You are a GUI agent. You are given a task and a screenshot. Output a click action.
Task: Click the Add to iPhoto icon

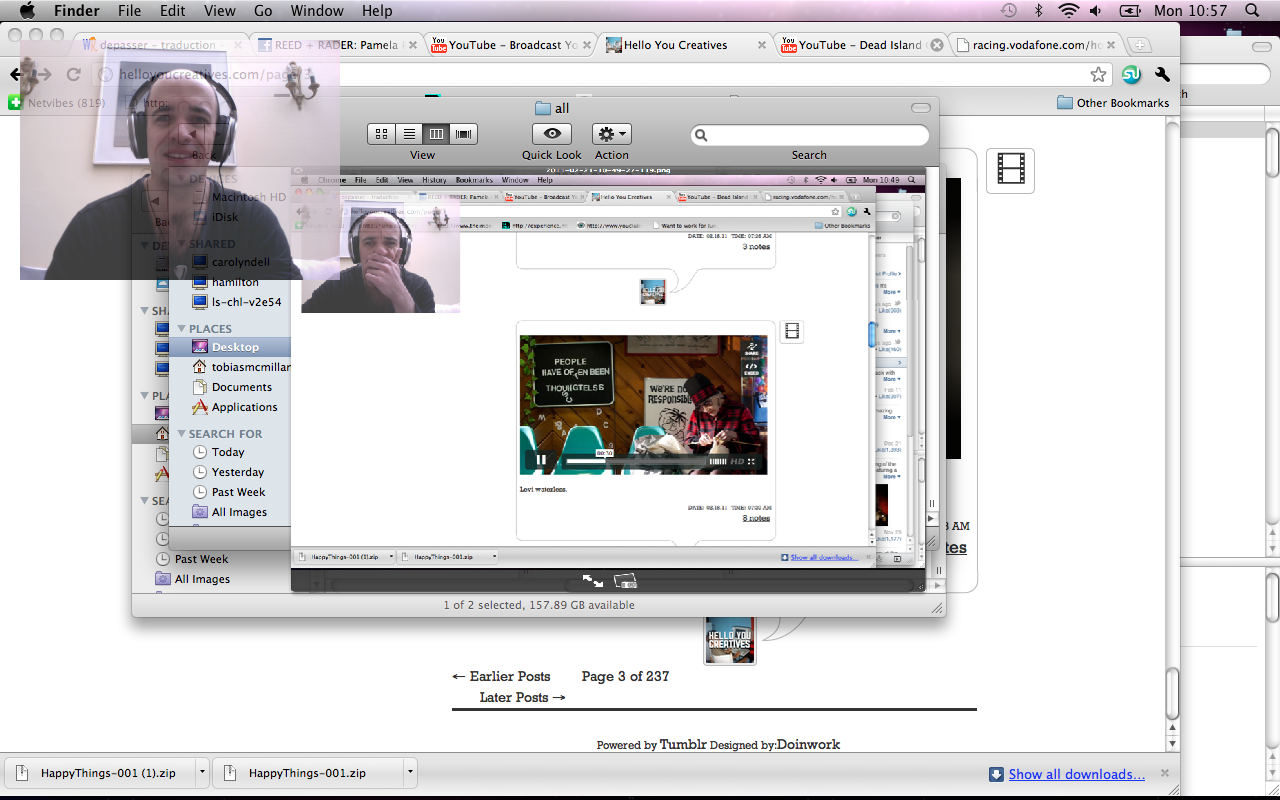point(626,581)
